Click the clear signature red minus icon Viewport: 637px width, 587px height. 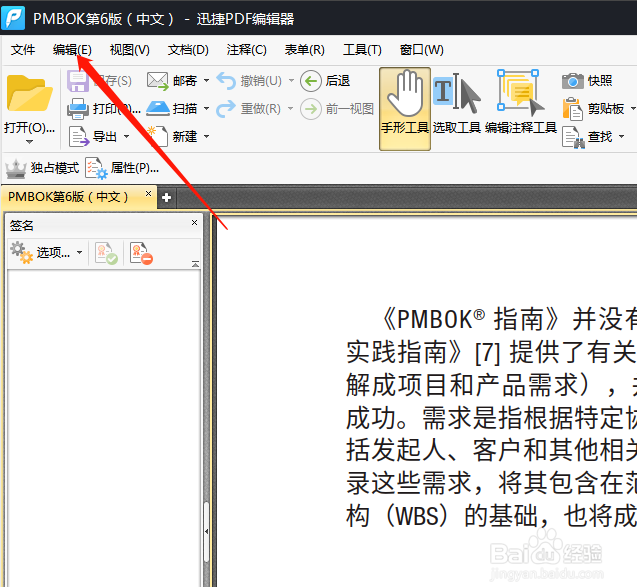pos(141,253)
